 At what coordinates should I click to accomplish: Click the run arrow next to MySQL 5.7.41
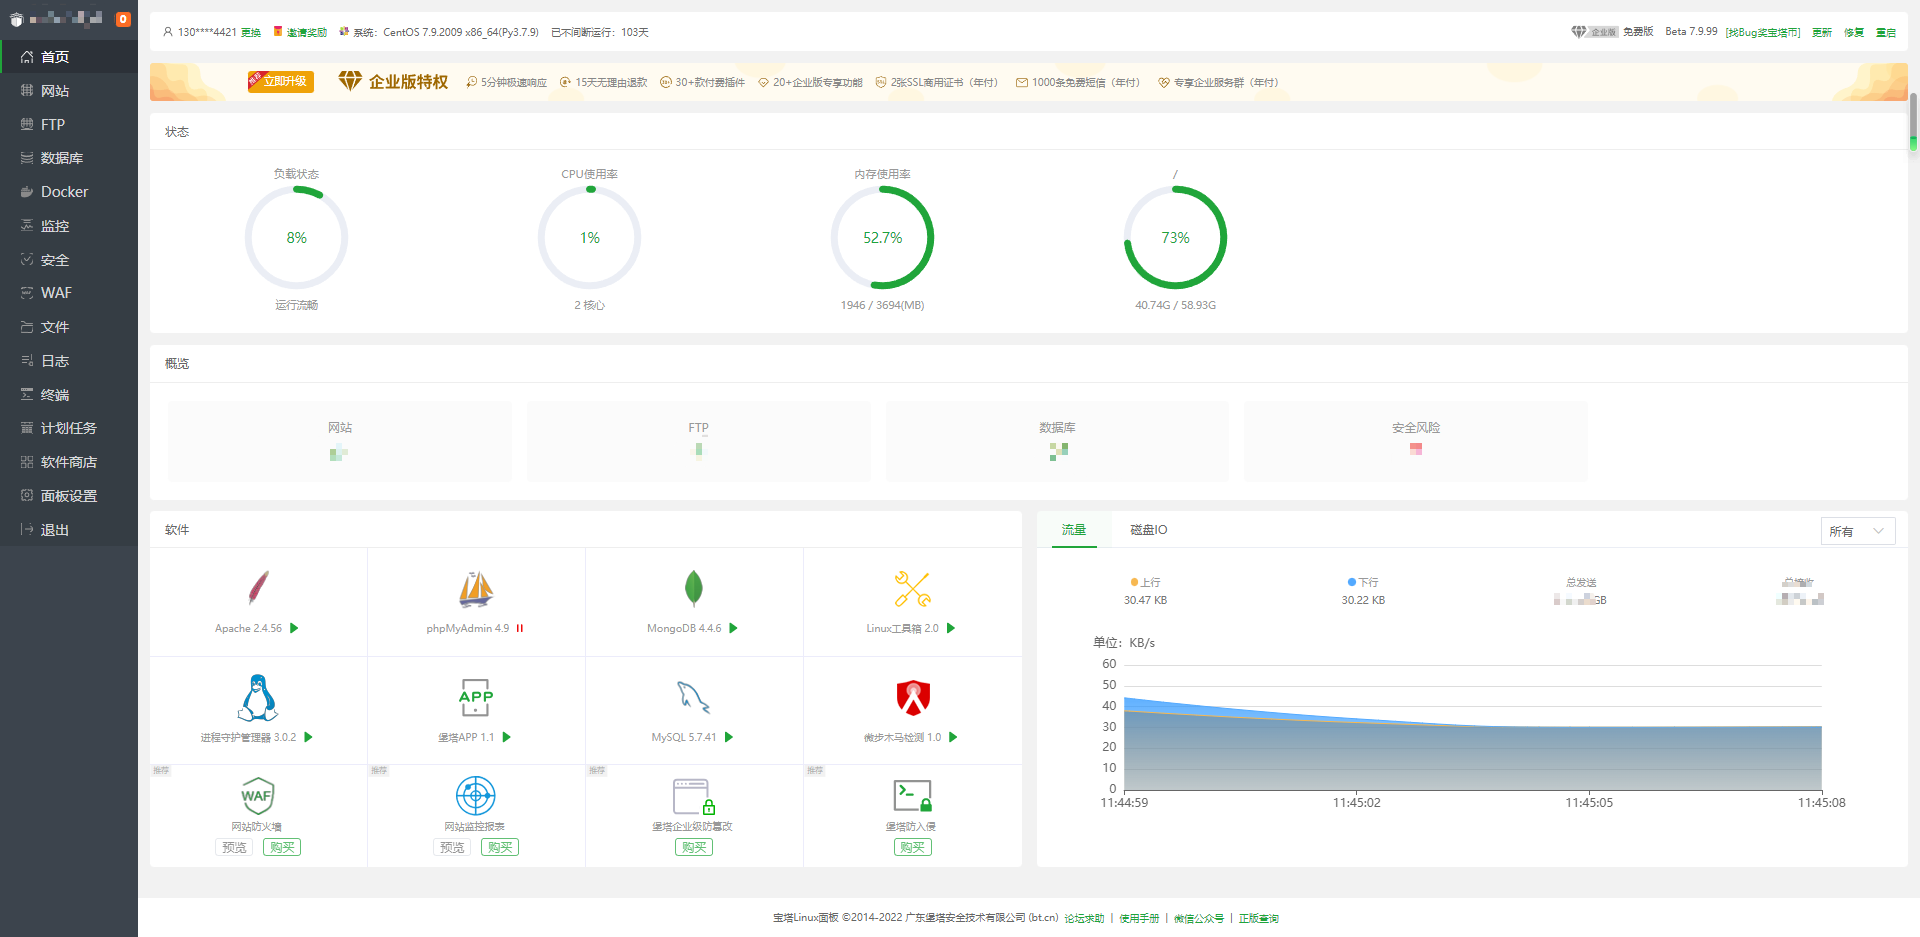[x=729, y=737]
